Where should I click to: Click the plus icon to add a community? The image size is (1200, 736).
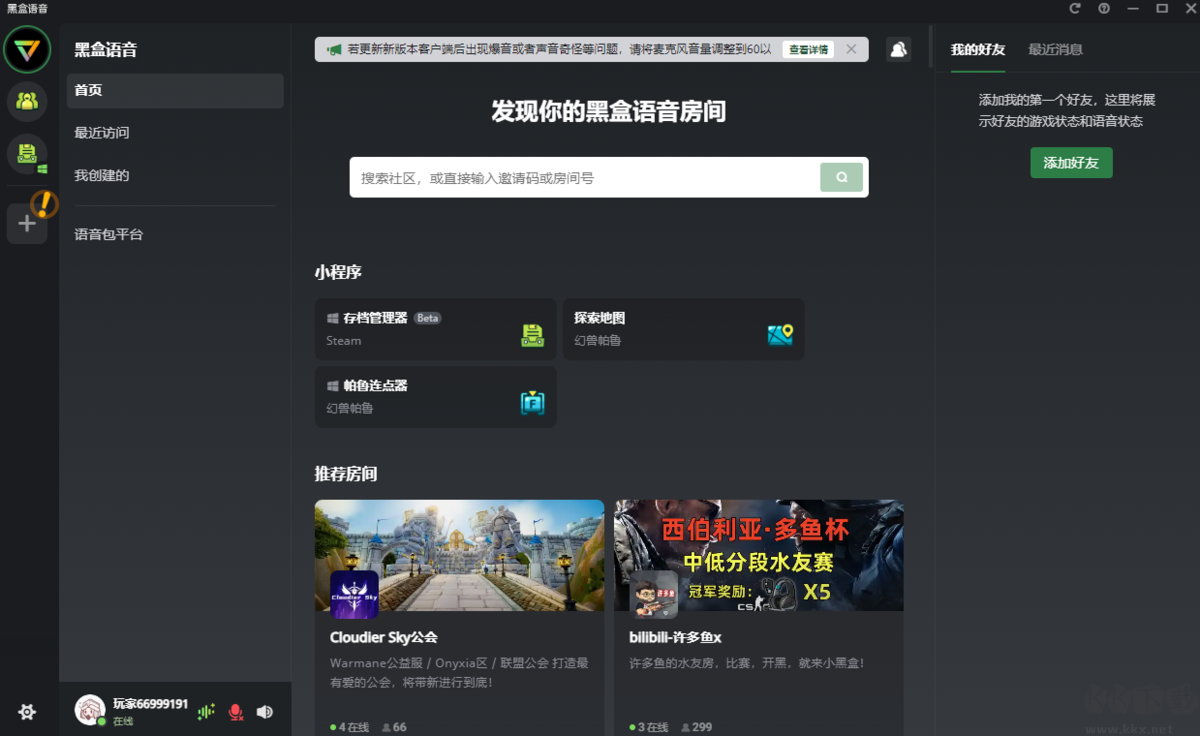(26, 223)
